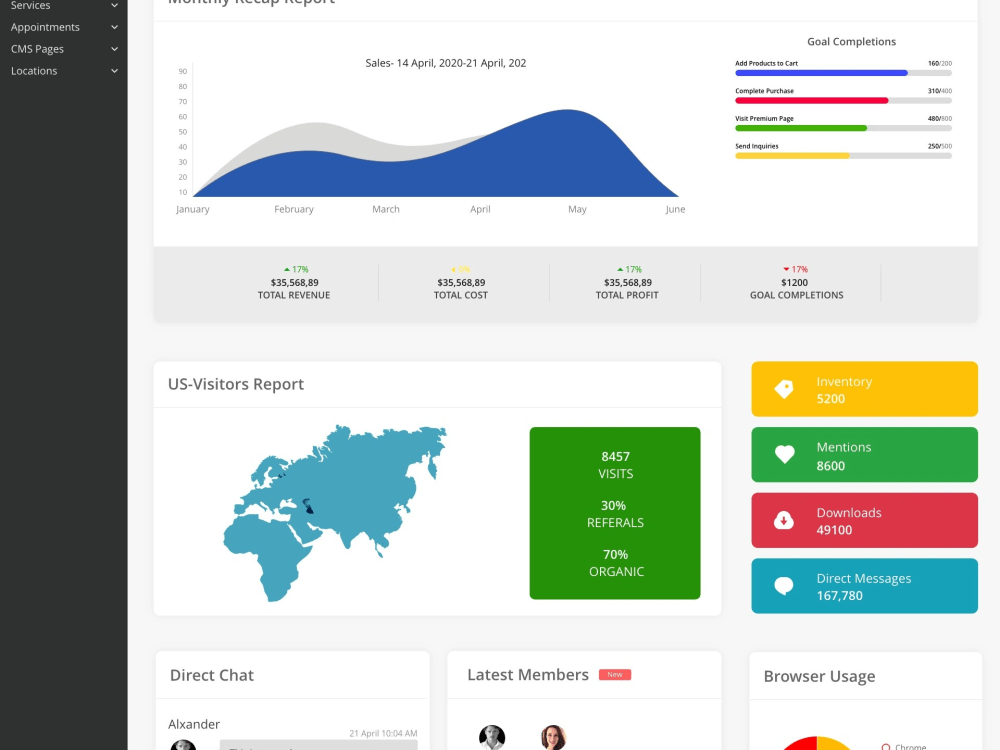Viewport: 1000px width, 750px height.
Task: Click the Send Inquiries progress bar
Action: [x=843, y=156]
